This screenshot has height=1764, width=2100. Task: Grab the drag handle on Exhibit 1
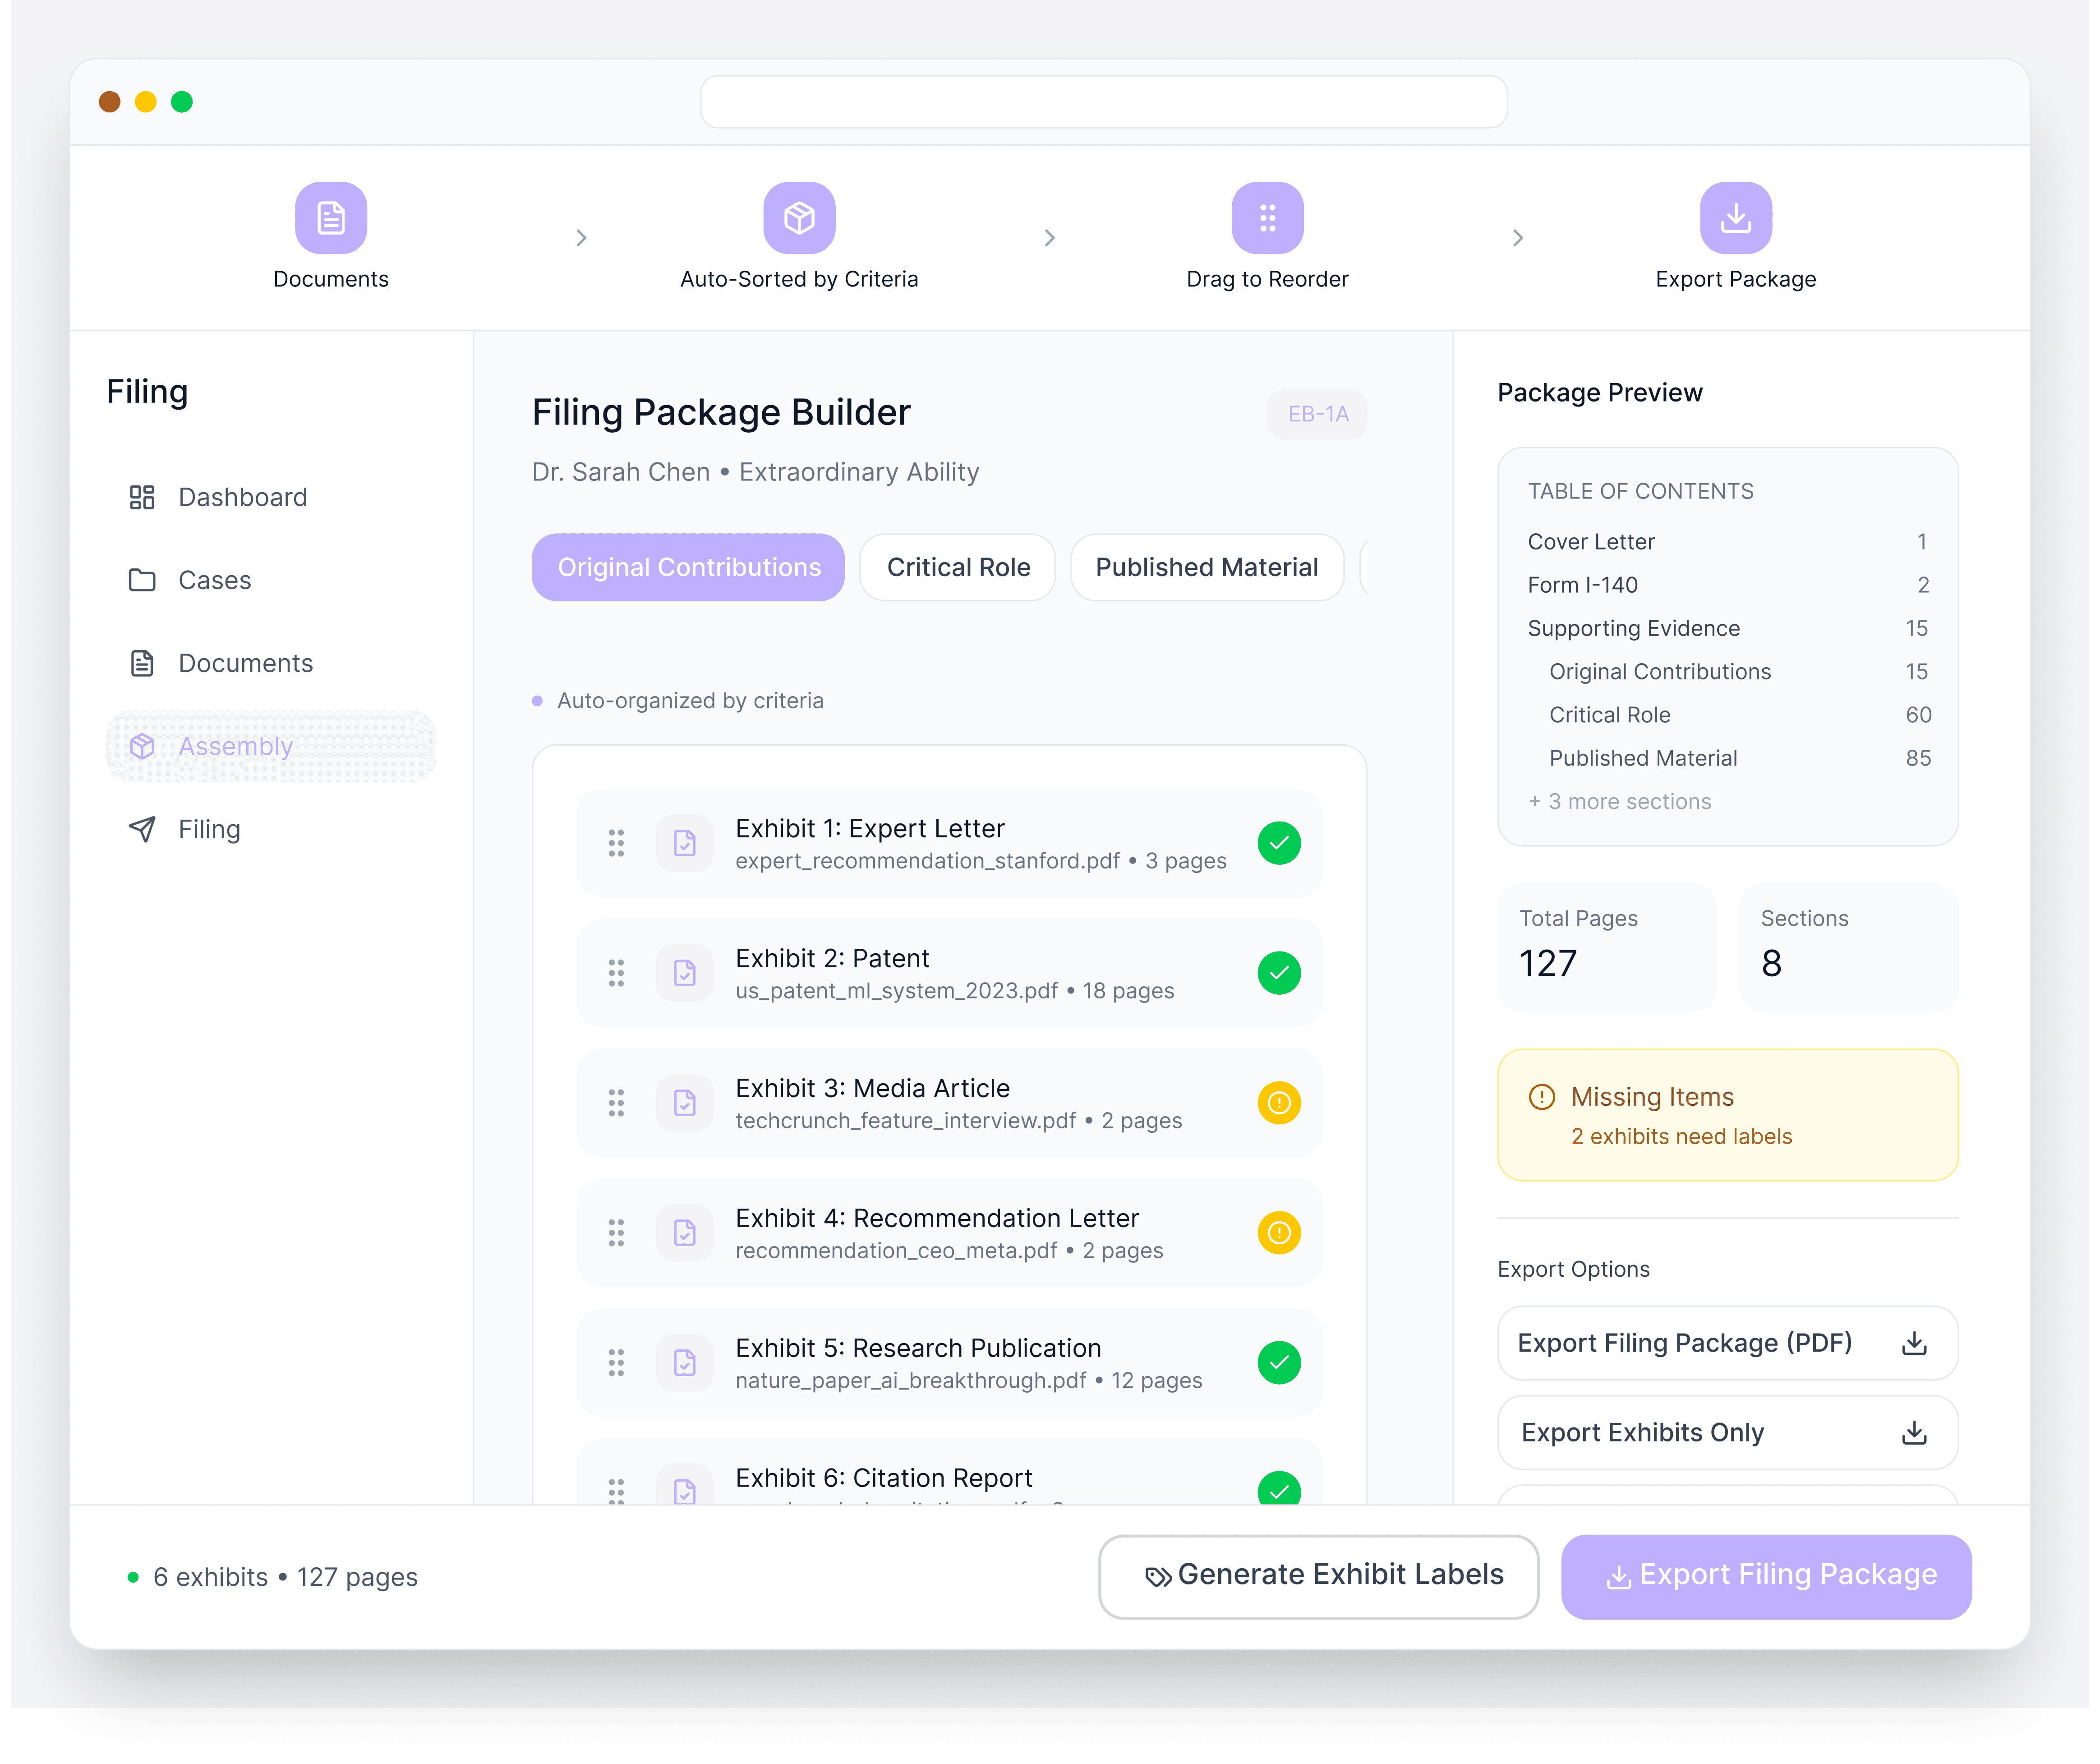(x=616, y=843)
